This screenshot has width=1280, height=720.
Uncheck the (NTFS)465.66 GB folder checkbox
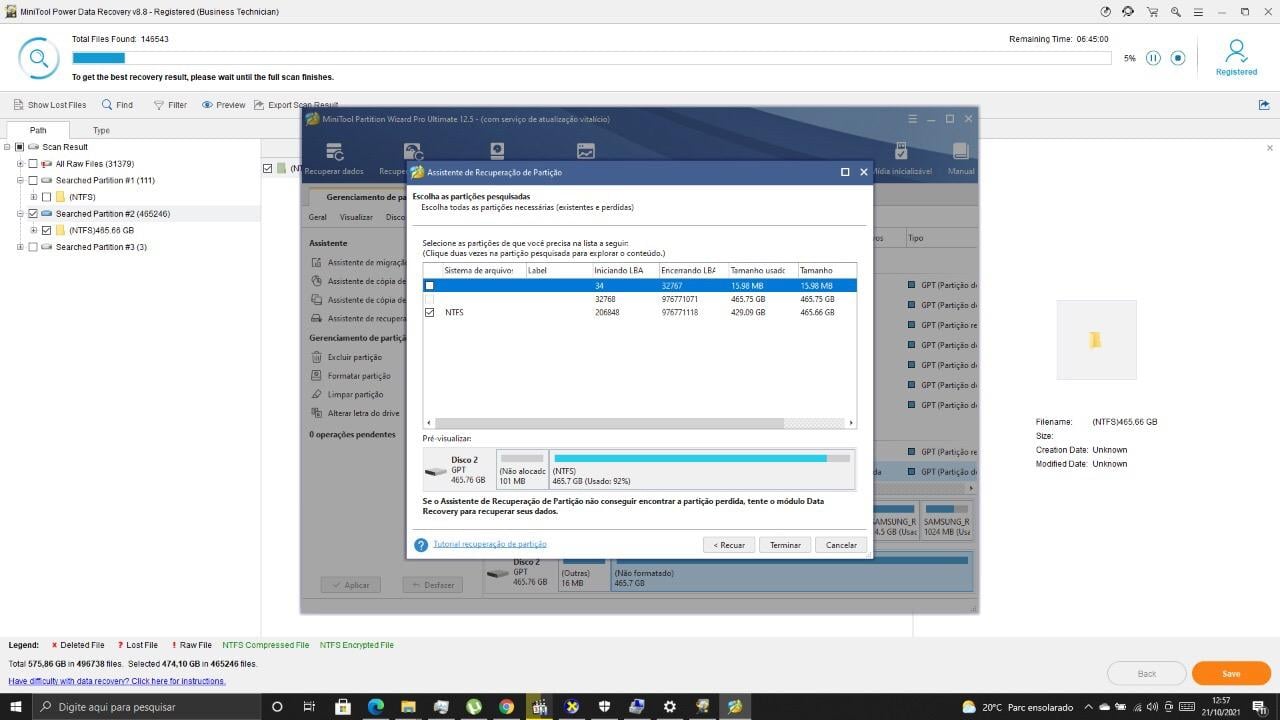click(x=46, y=231)
